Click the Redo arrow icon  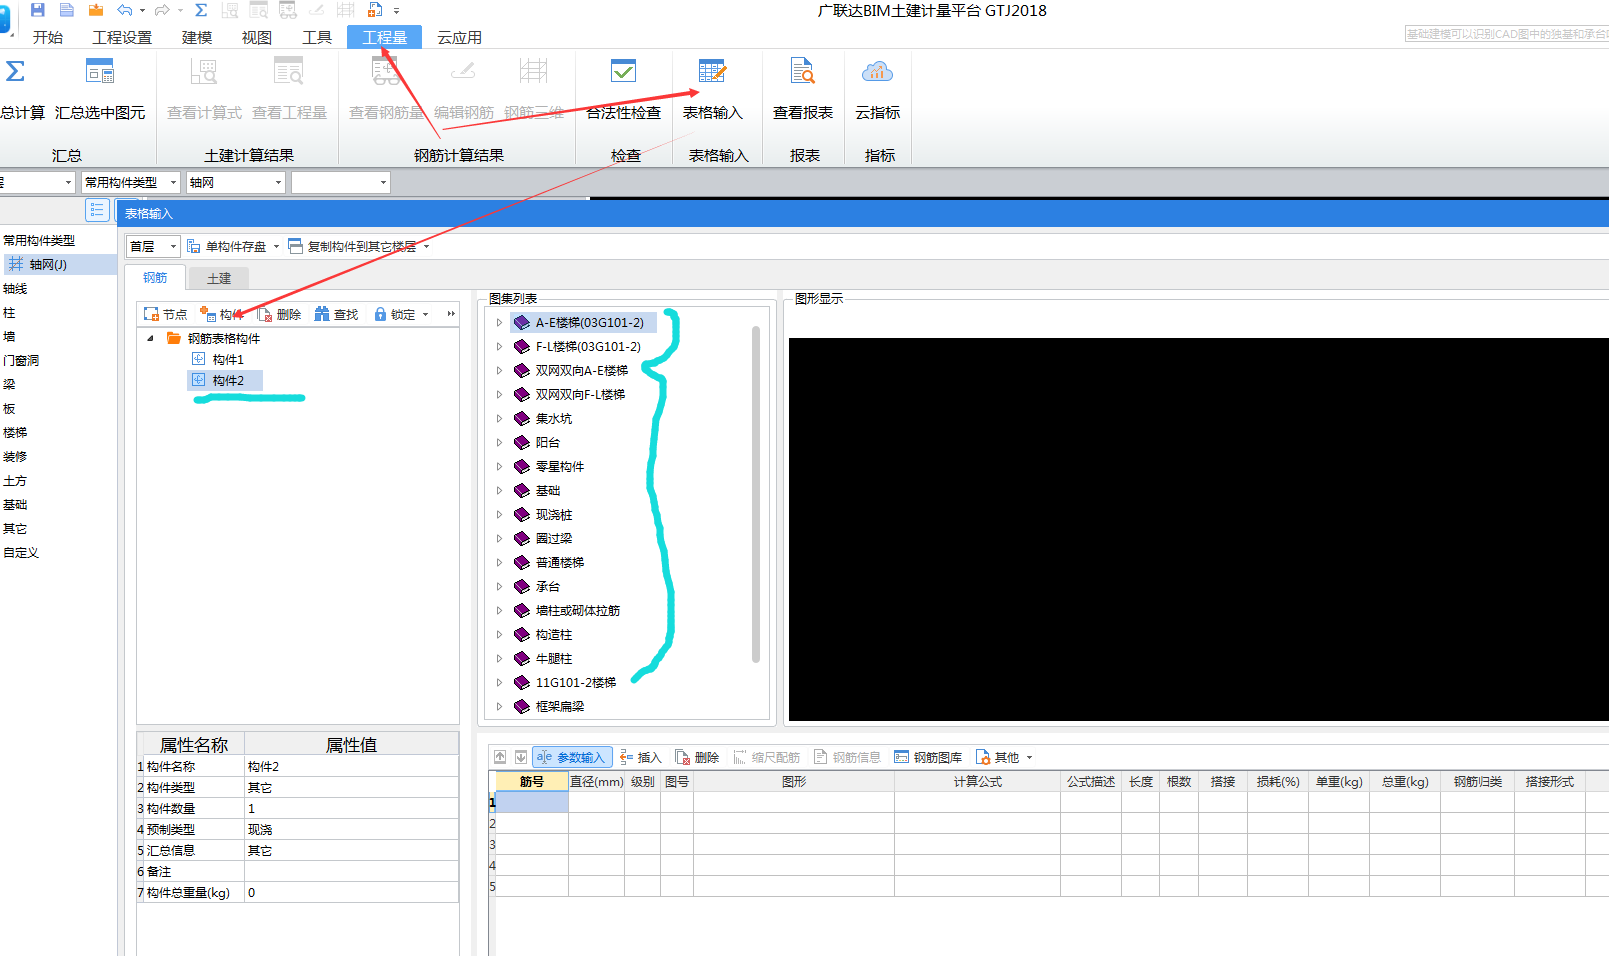coord(162,10)
